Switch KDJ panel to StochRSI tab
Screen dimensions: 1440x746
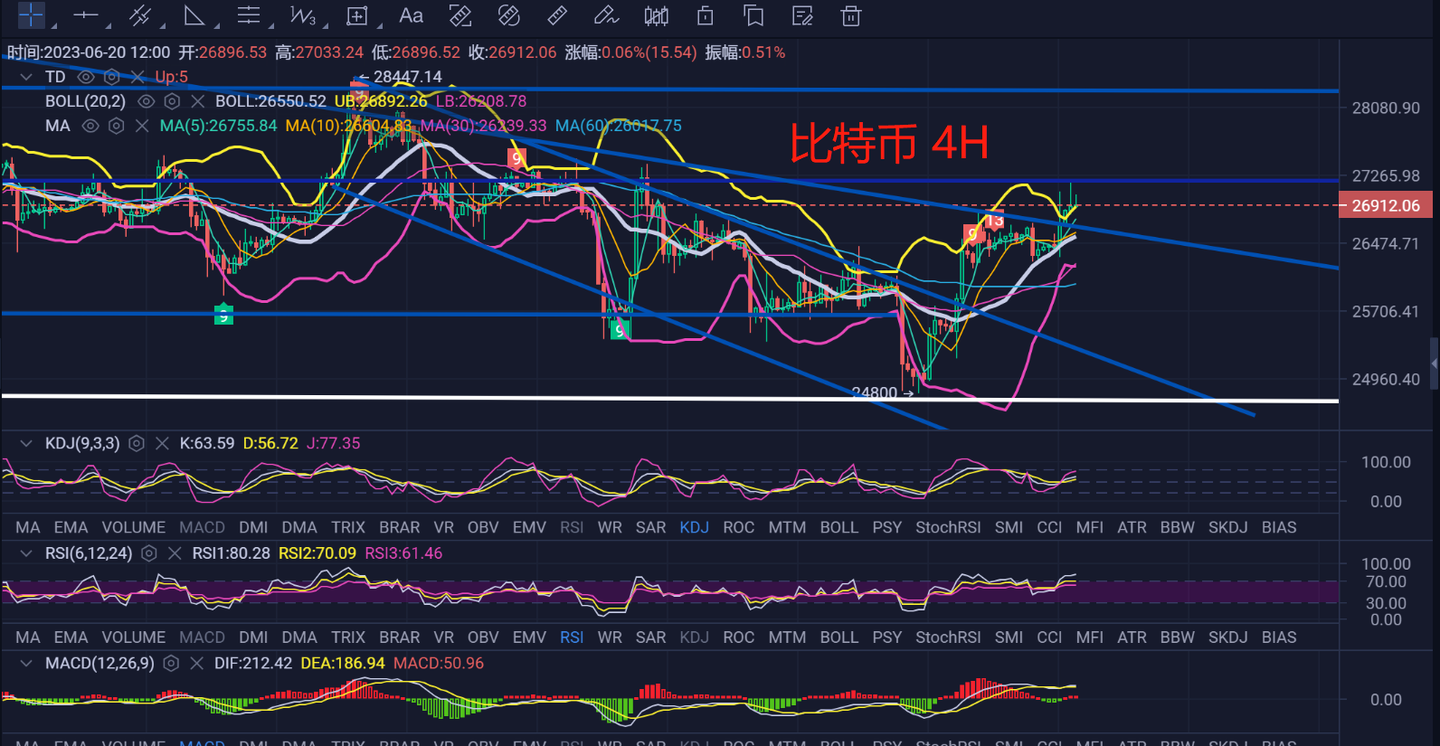(x=947, y=527)
